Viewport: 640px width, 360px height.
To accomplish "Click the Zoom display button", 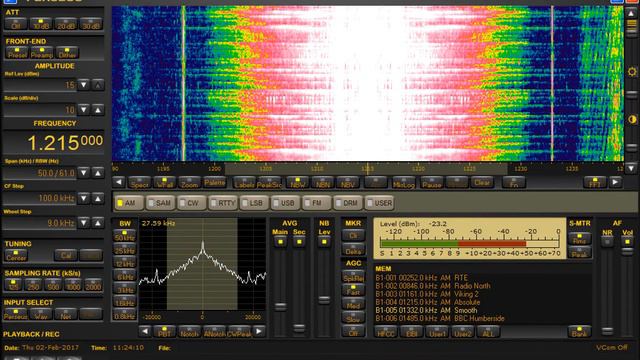I will (189, 182).
